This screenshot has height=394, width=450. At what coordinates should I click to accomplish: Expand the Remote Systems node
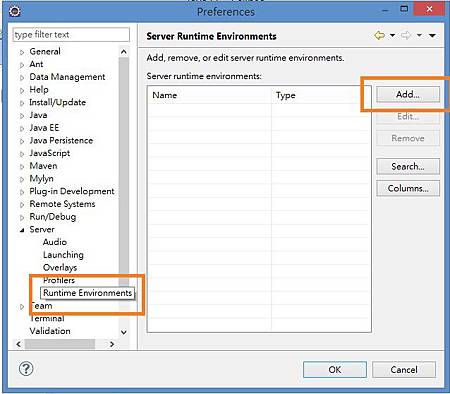22,205
